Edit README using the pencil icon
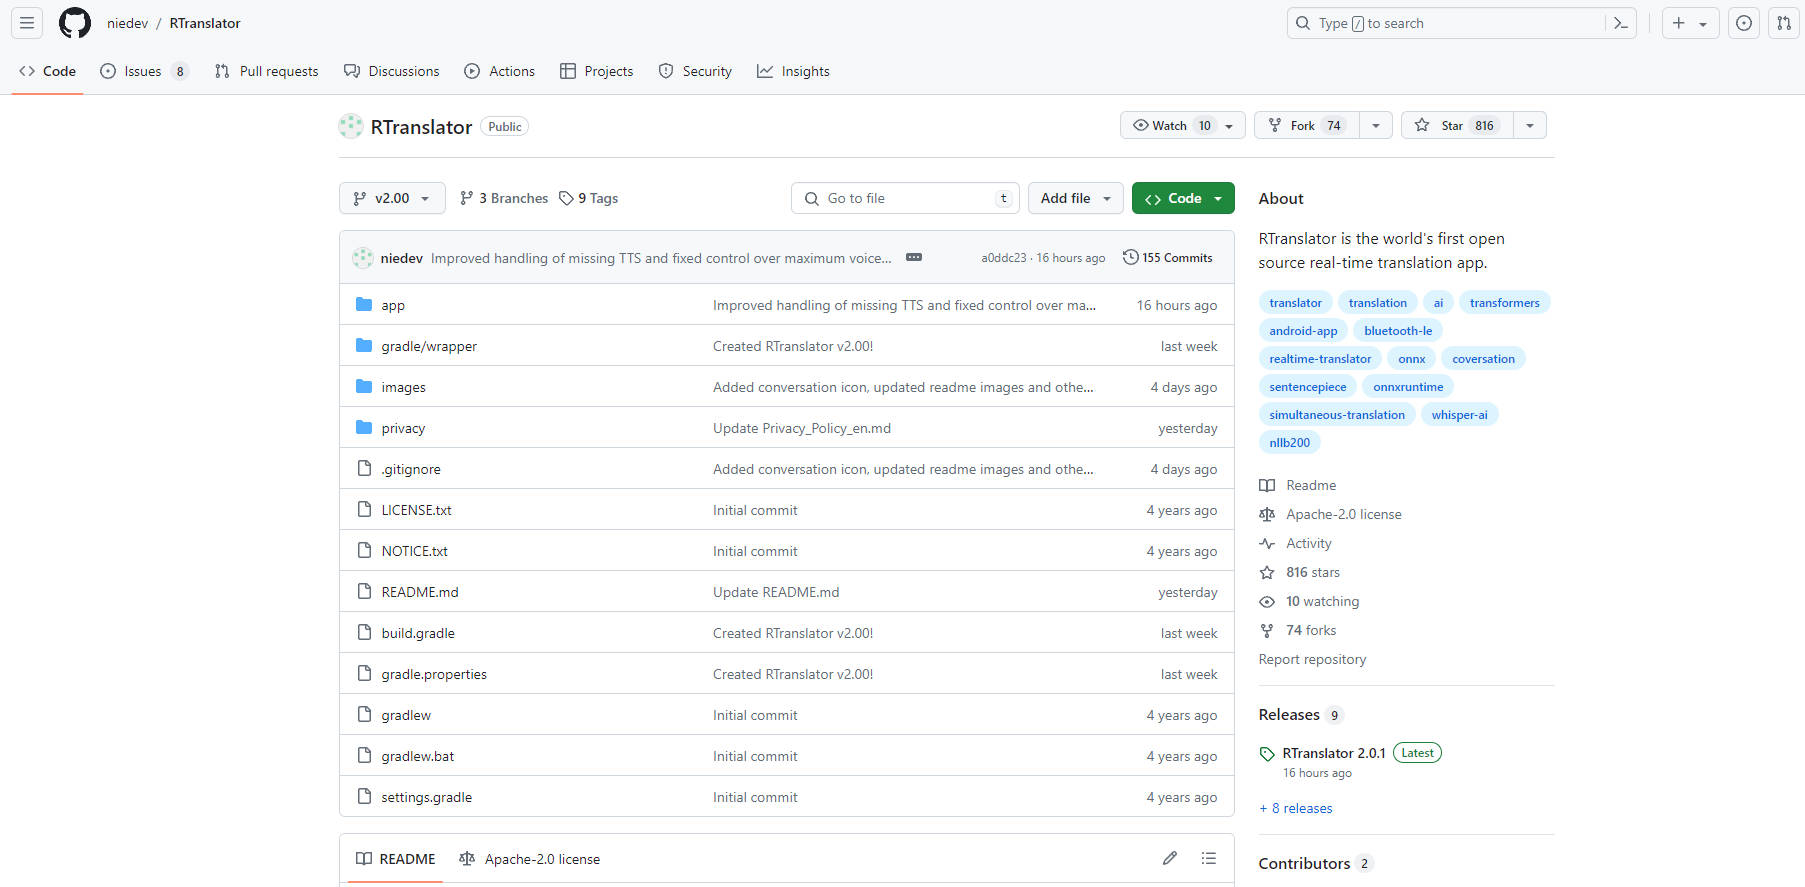This screenshot has height=887, width=1805. [x=1170, y=858]
